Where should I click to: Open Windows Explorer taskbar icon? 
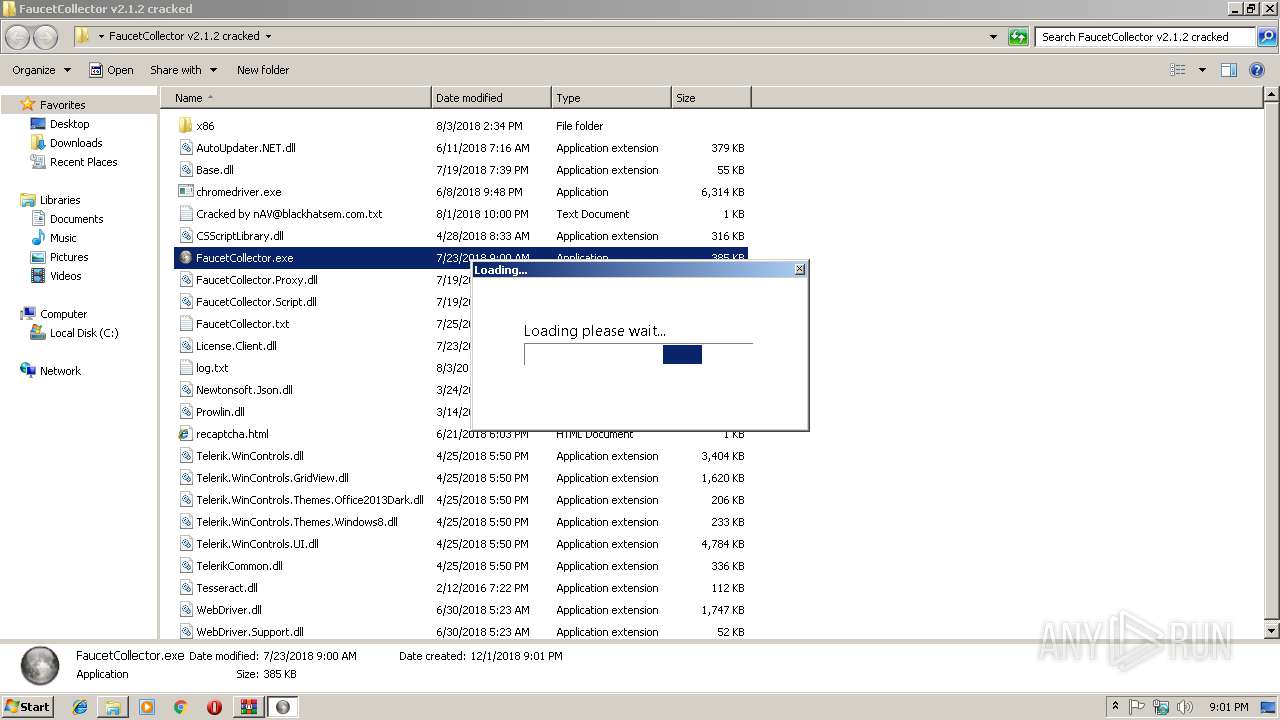pos(113,707)
